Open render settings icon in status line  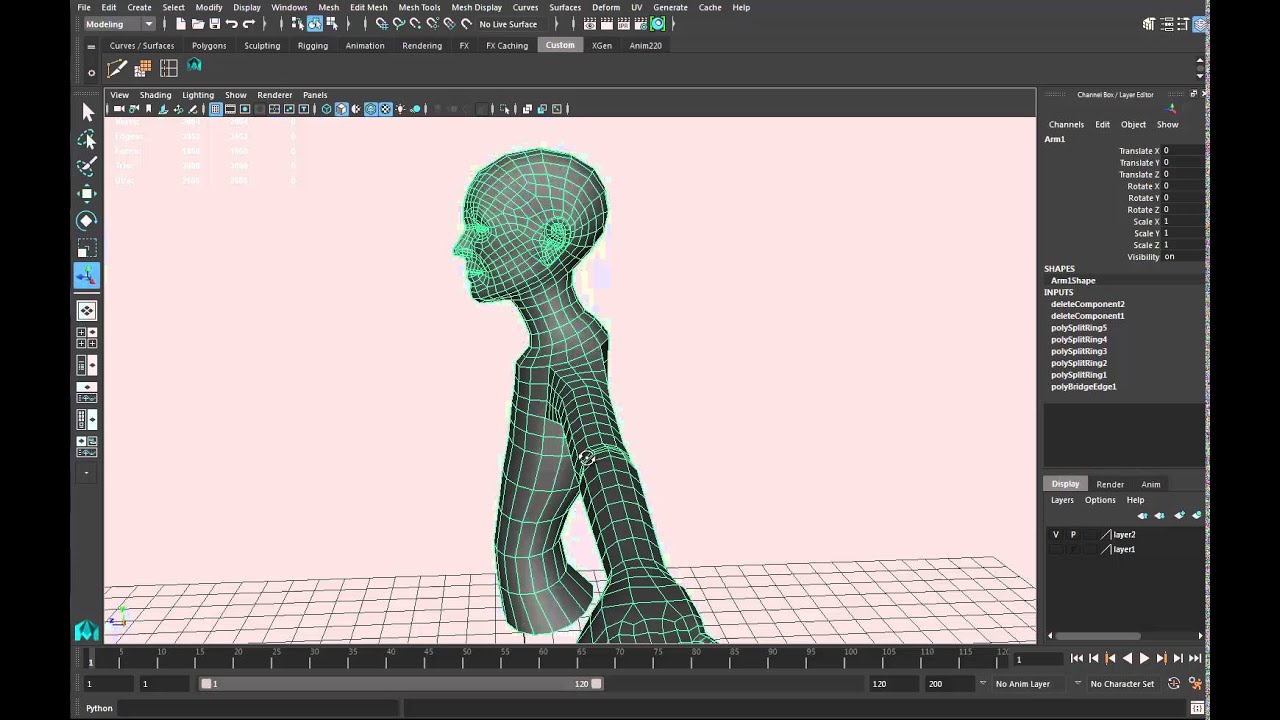tap(642, 24)
